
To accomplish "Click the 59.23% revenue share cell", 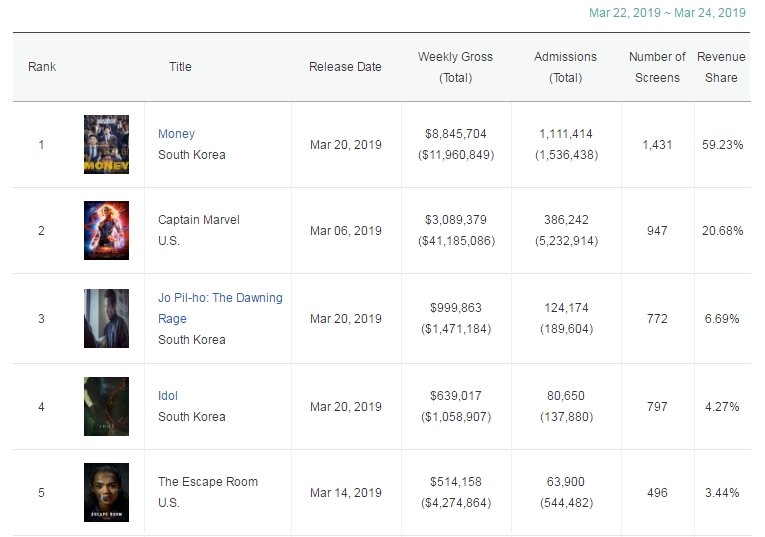I will (x=722, y=145).
